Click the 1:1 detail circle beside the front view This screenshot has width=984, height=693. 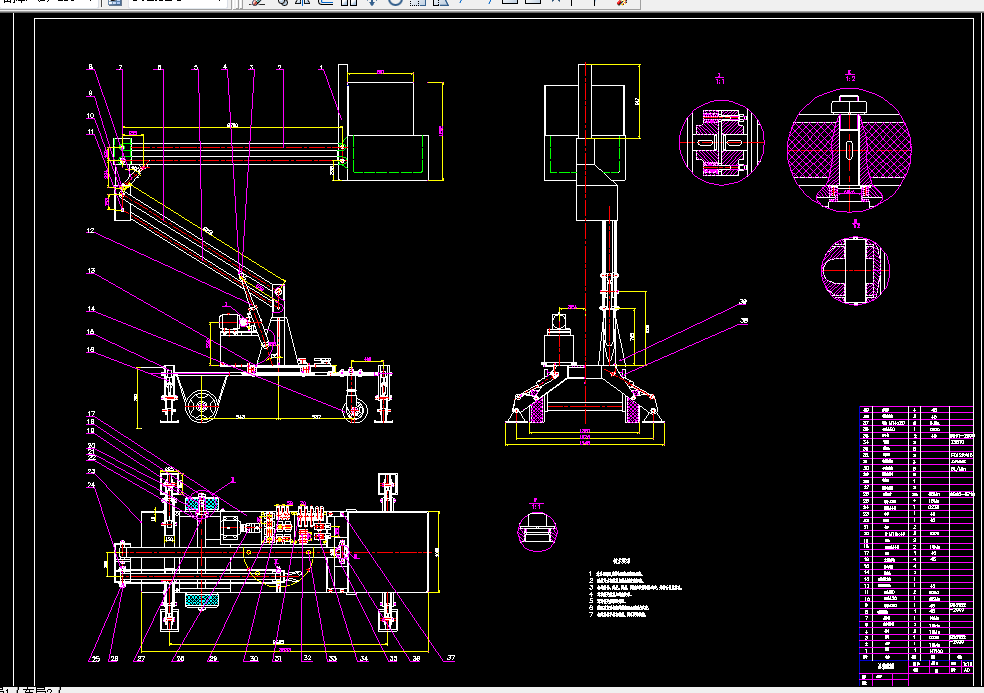tap(722, 142)
